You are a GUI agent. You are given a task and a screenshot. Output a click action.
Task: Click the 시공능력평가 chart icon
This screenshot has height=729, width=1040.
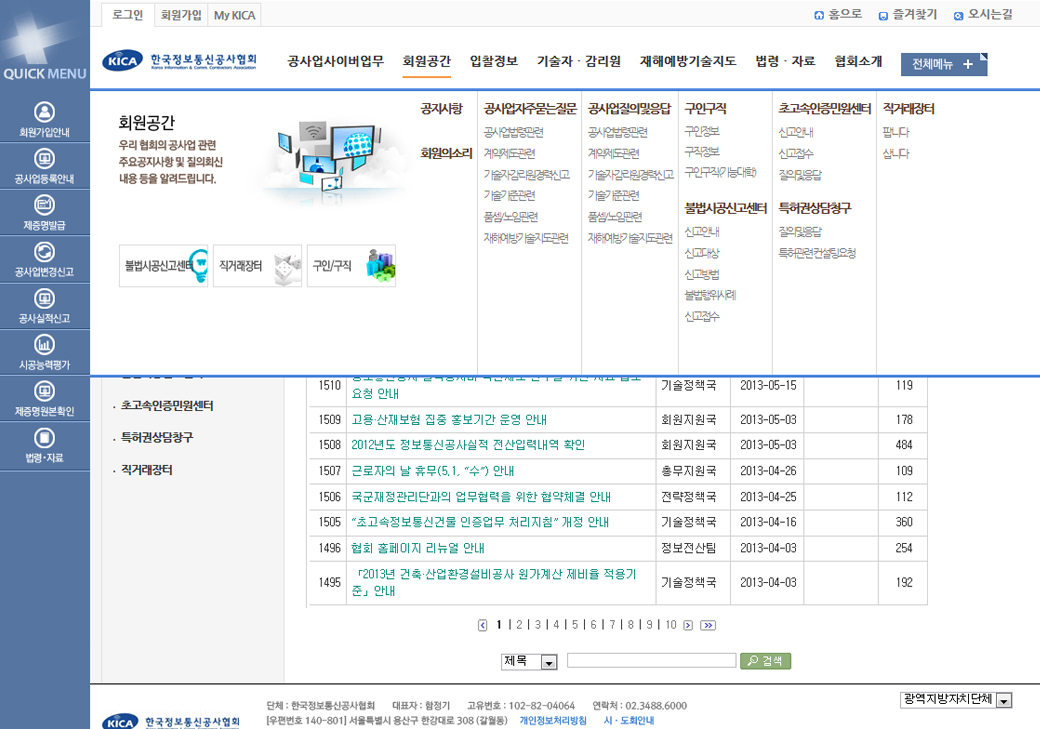(x=44, y=345)
